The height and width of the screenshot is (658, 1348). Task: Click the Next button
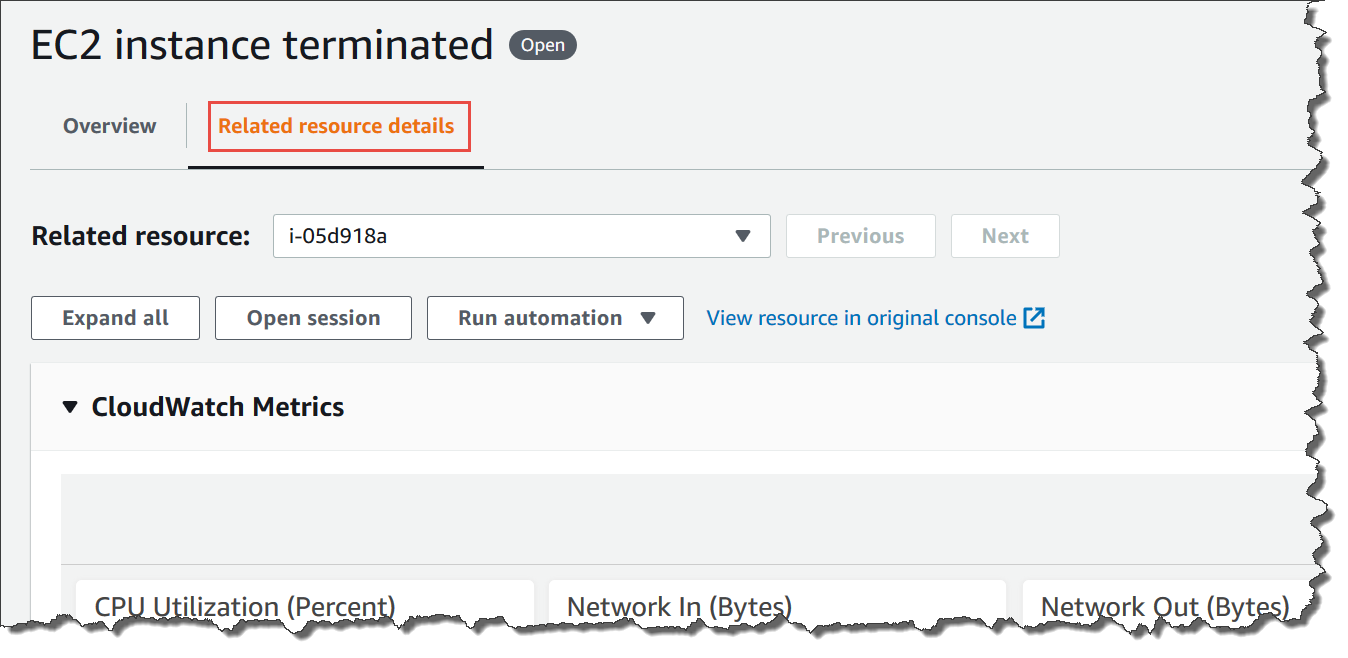click(1005, 236)
